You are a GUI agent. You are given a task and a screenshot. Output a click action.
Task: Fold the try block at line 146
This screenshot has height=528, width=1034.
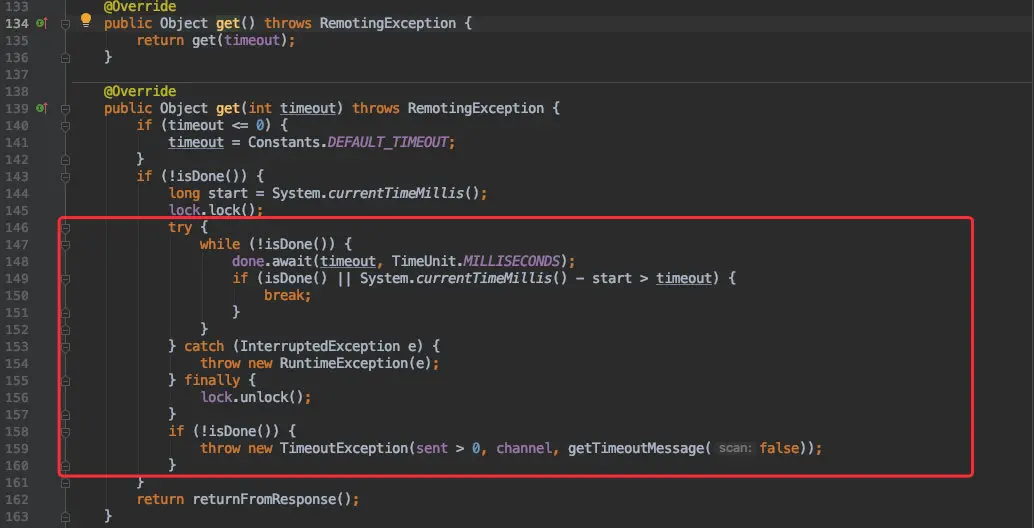[x=65, y=228]
